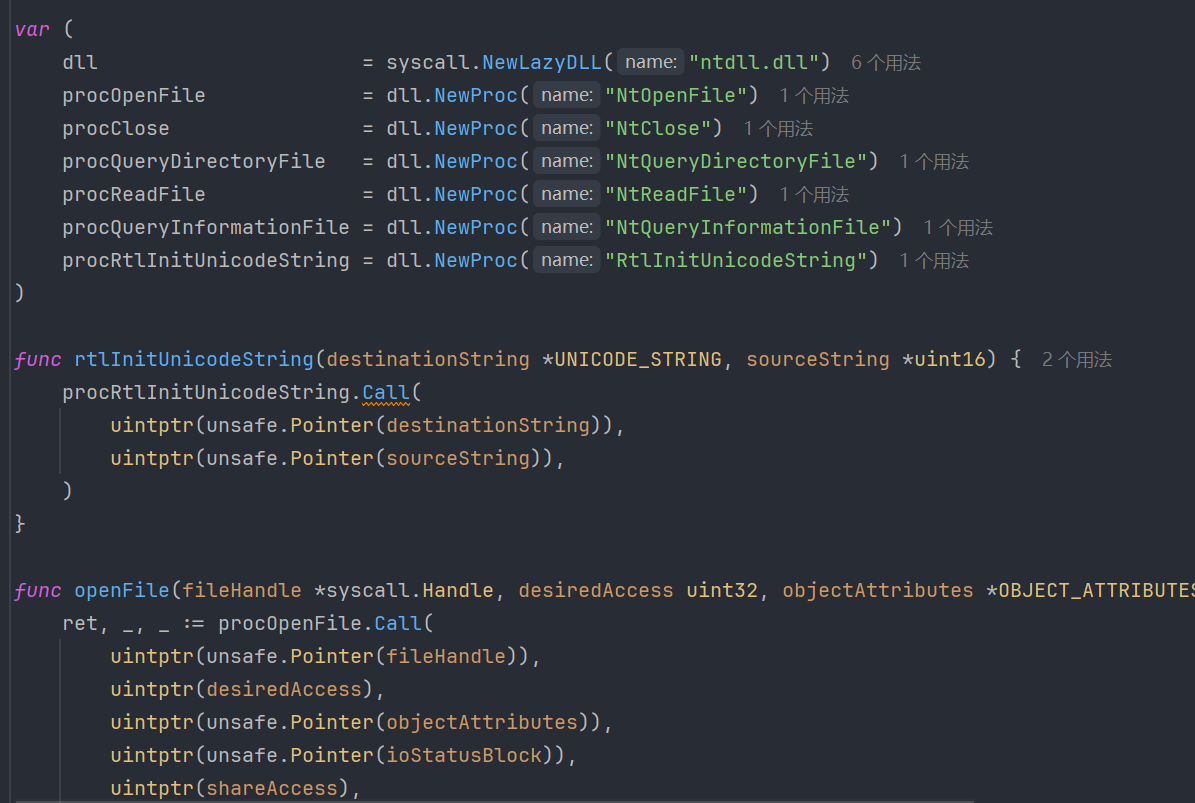Click the UNICODE_STRING type in function signature
The height and width of the screenshot is (803, 1195).
(638, 359)
